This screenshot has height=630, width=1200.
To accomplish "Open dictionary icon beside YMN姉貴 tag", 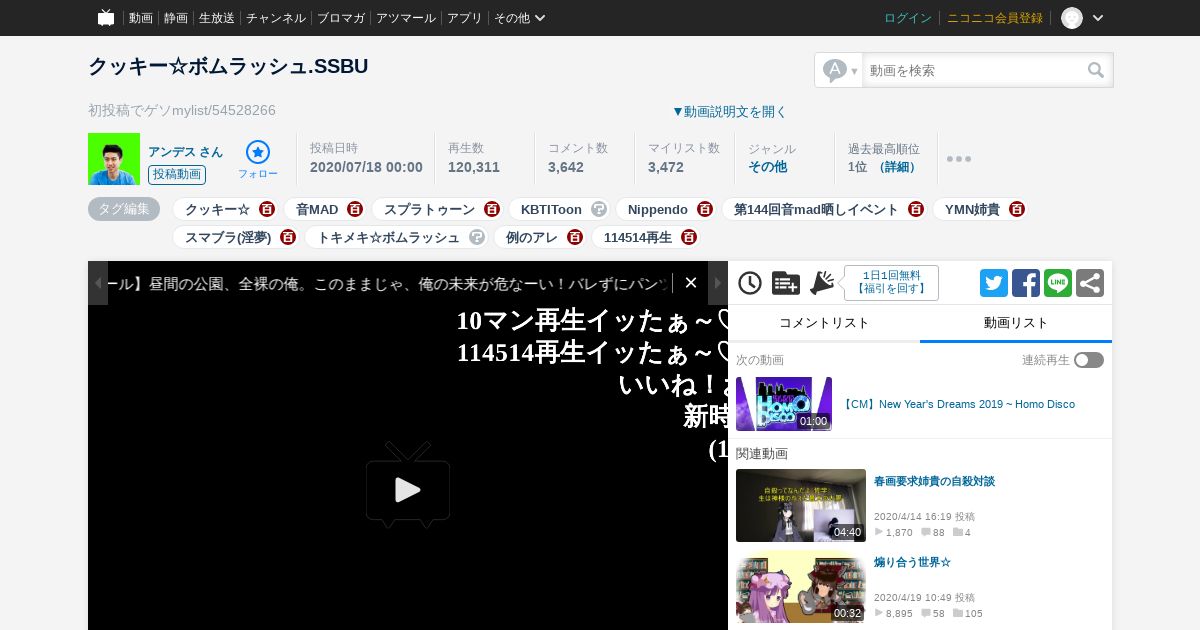I will pos(1017,209).
